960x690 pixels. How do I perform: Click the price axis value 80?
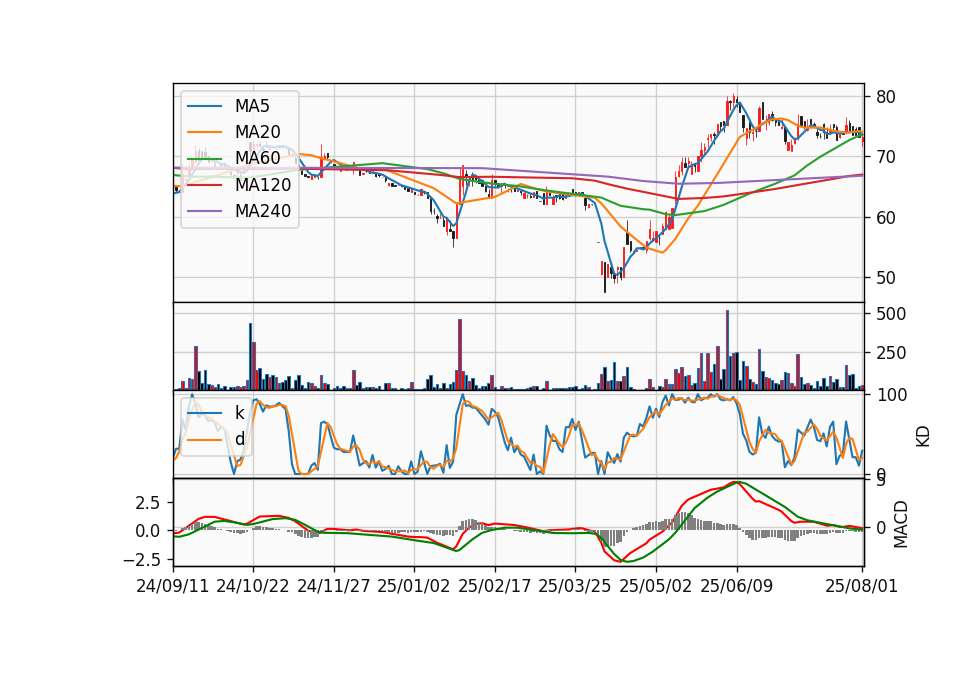[x=885, y=97]
